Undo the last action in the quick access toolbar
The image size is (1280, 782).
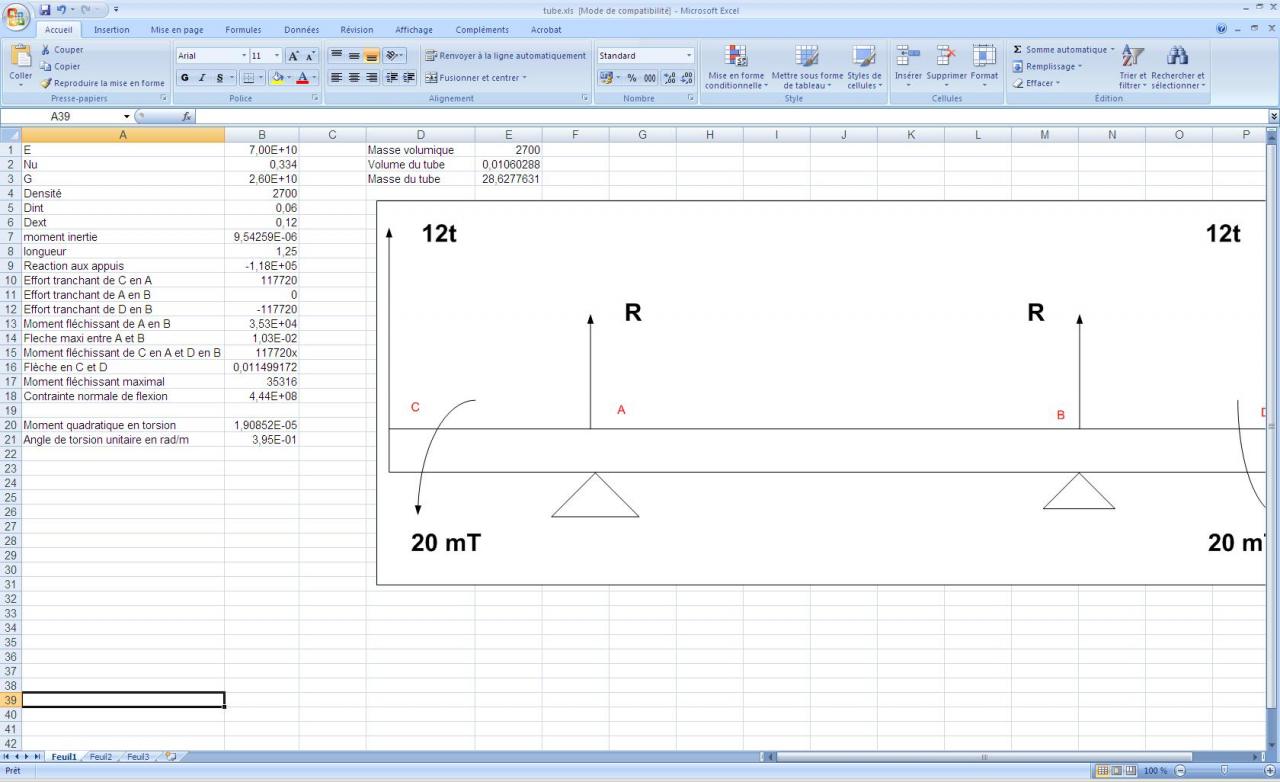pos(61,9)
